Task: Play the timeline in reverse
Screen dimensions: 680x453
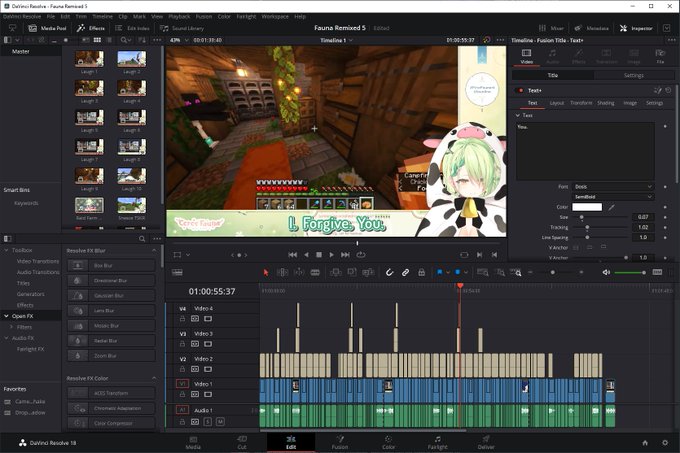Action: pyautogui.click(x=306, y=255)
